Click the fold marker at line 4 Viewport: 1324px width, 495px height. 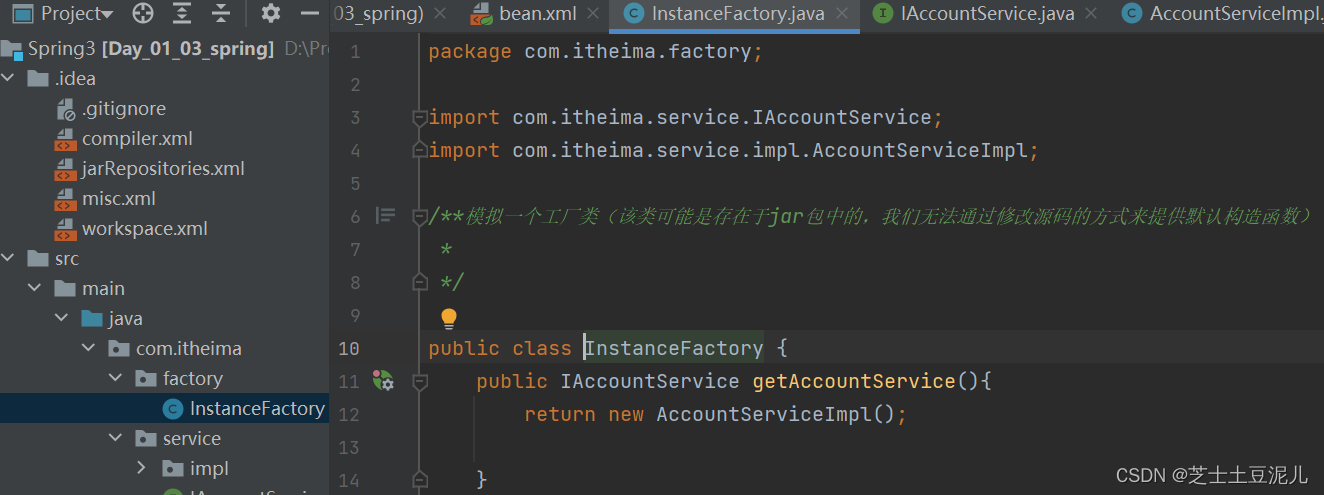click(420, 150)
